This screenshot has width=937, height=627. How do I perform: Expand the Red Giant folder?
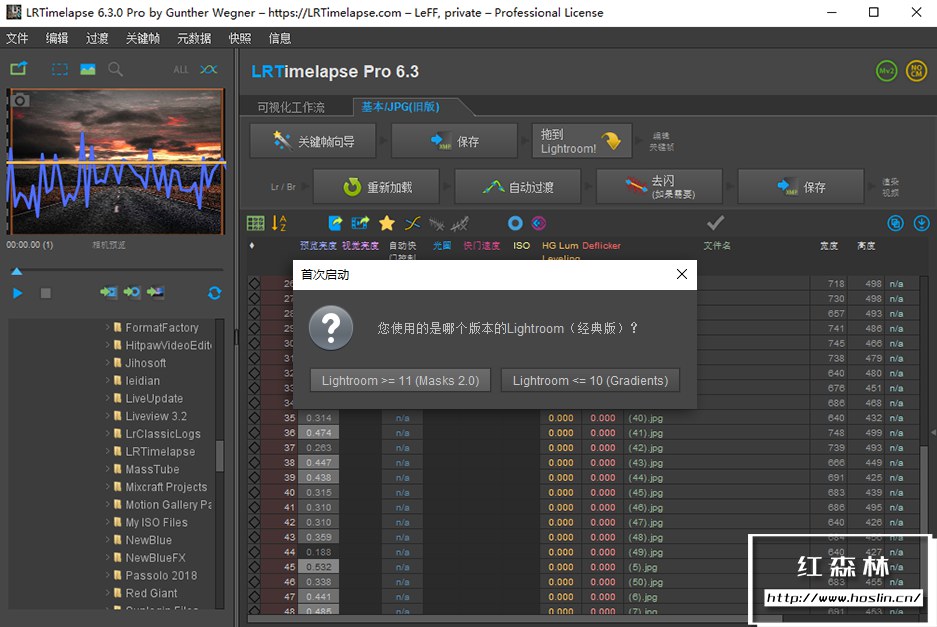108,593
